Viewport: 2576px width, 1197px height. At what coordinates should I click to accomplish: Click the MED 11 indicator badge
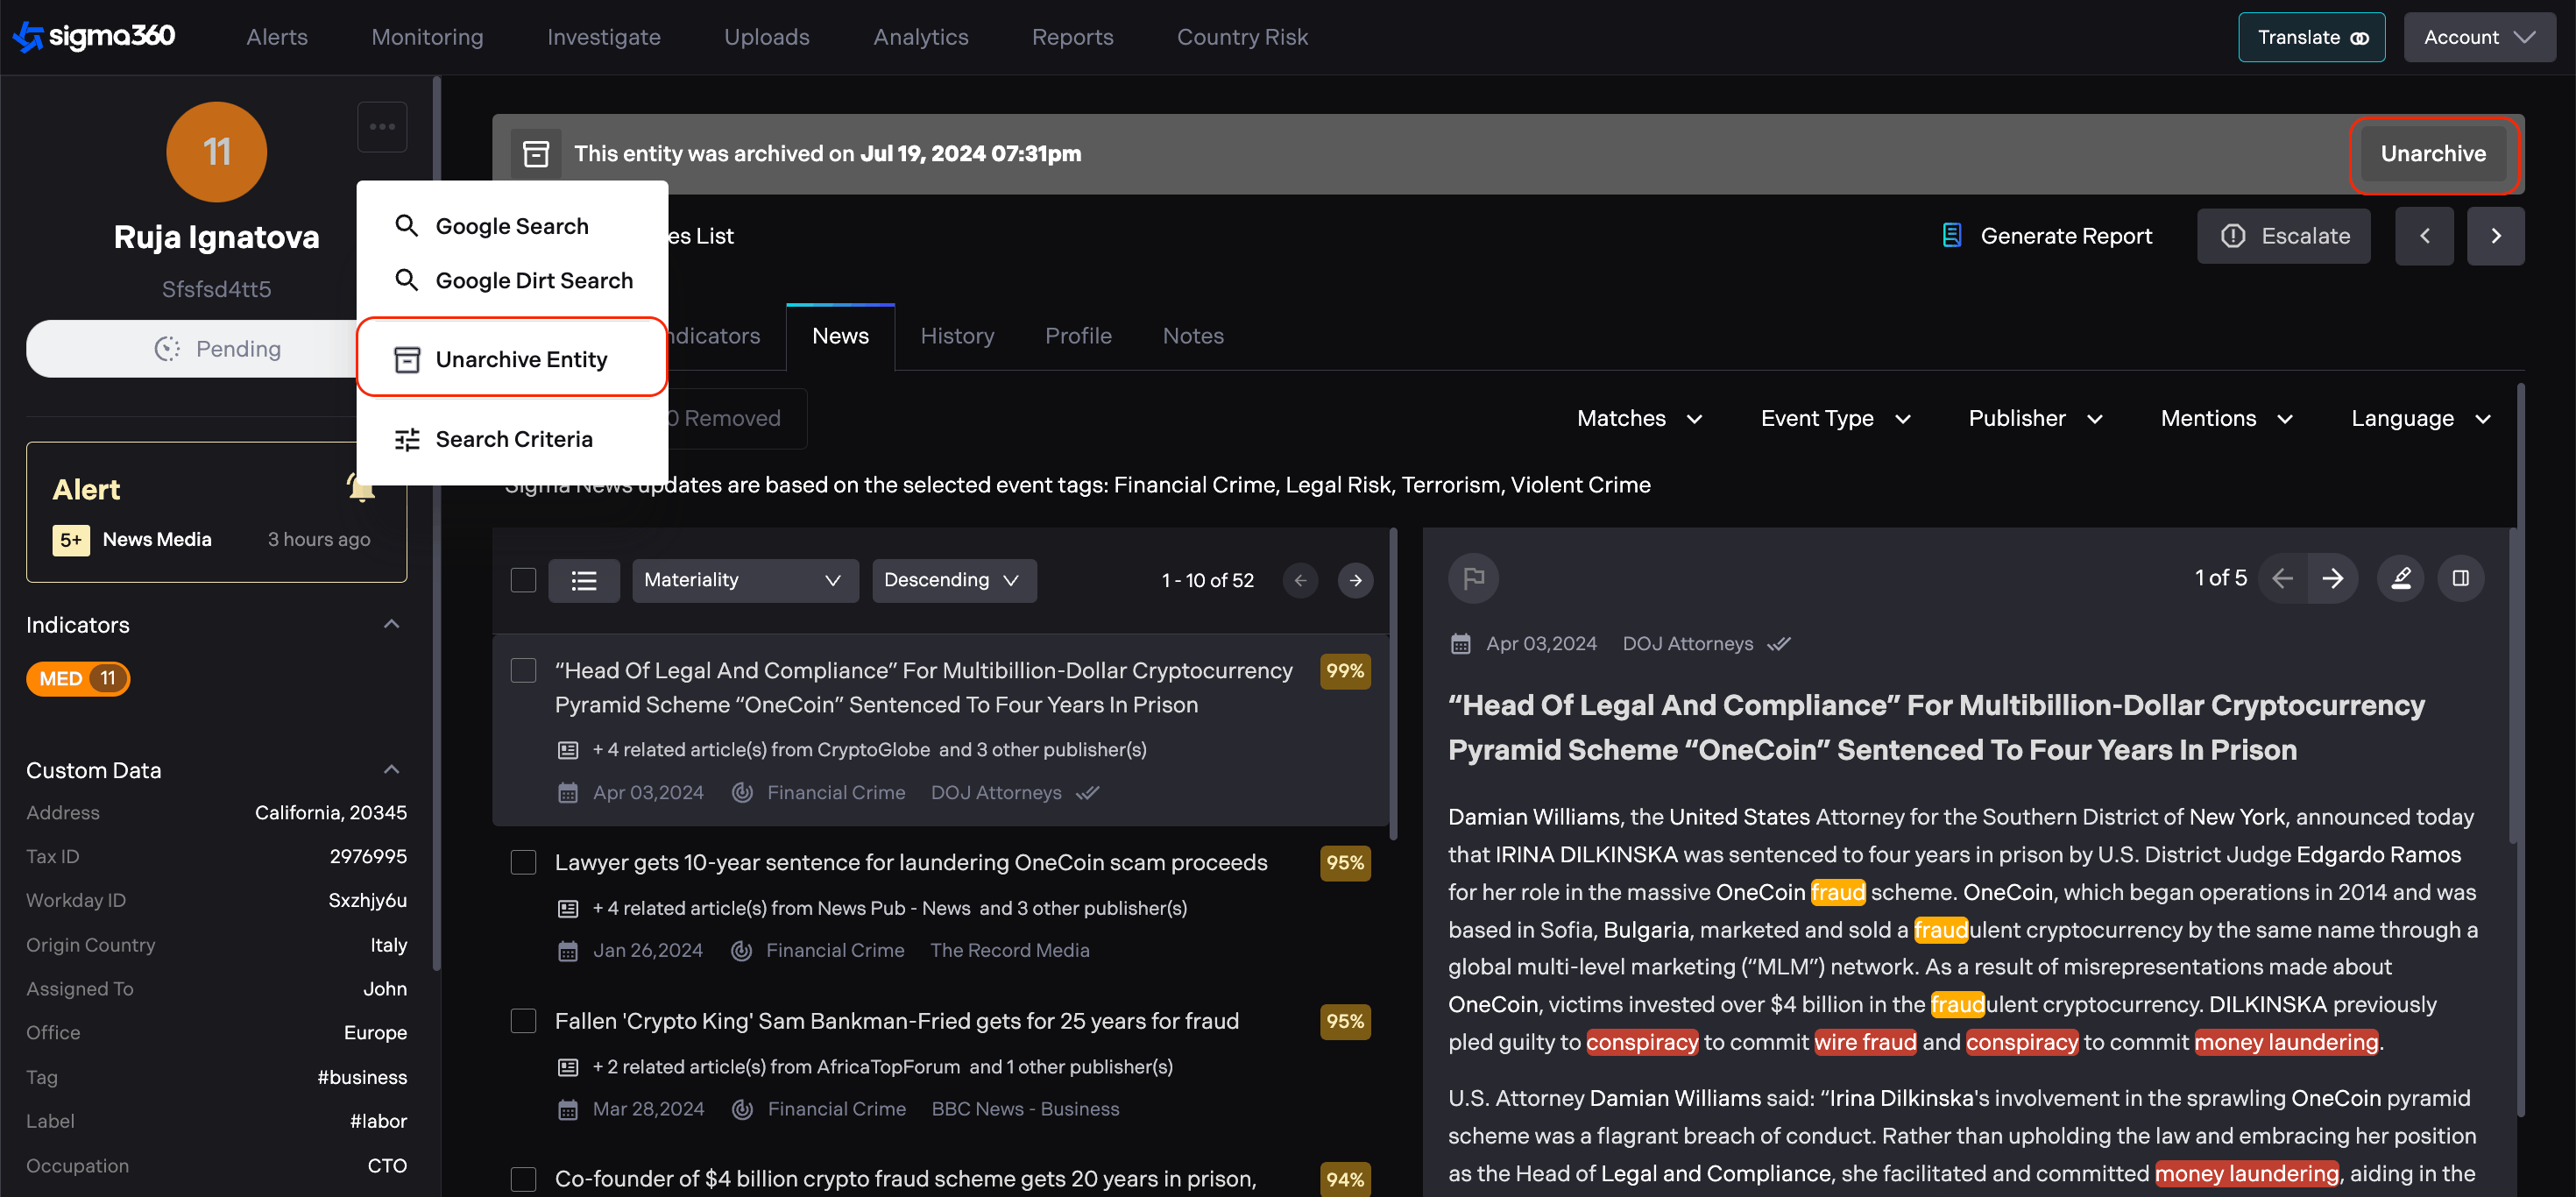click(x=78, y=678)
